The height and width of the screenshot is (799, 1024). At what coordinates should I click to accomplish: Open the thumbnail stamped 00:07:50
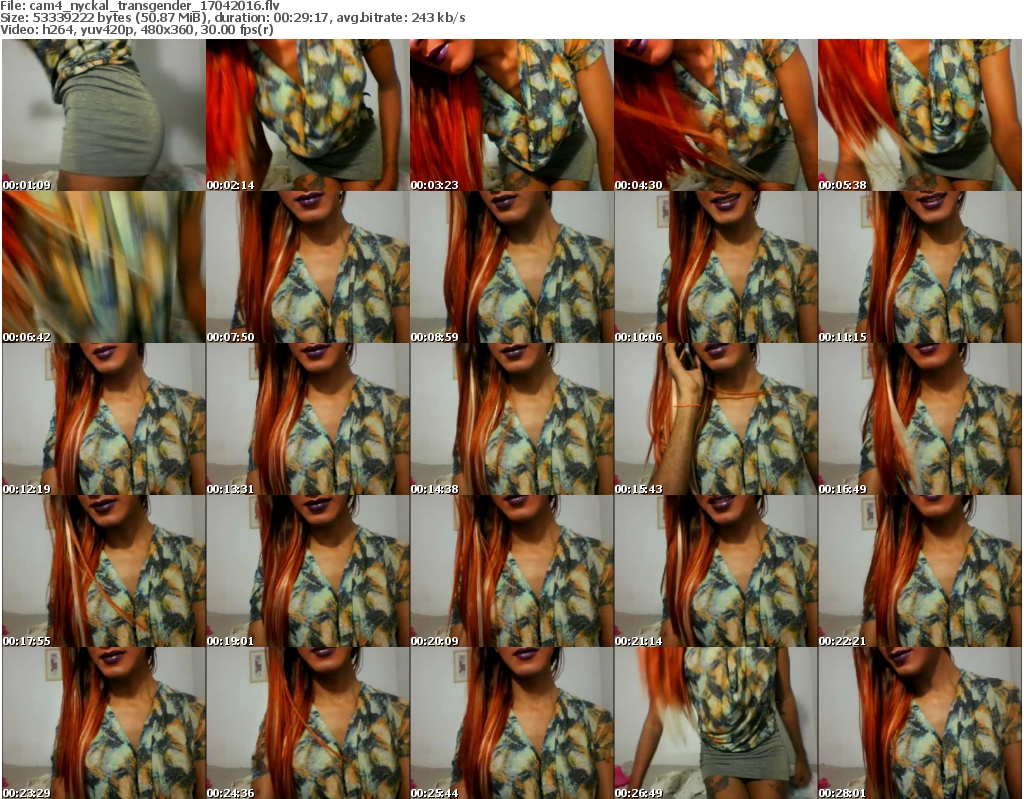click(308, 267)
